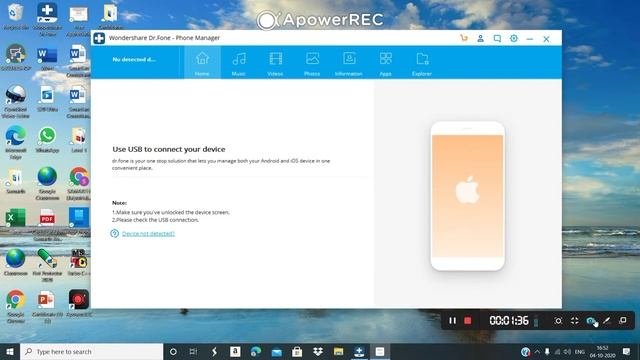
Task: Open Google Classroom desktop shortcut
Action: click(x=47, y=183)
